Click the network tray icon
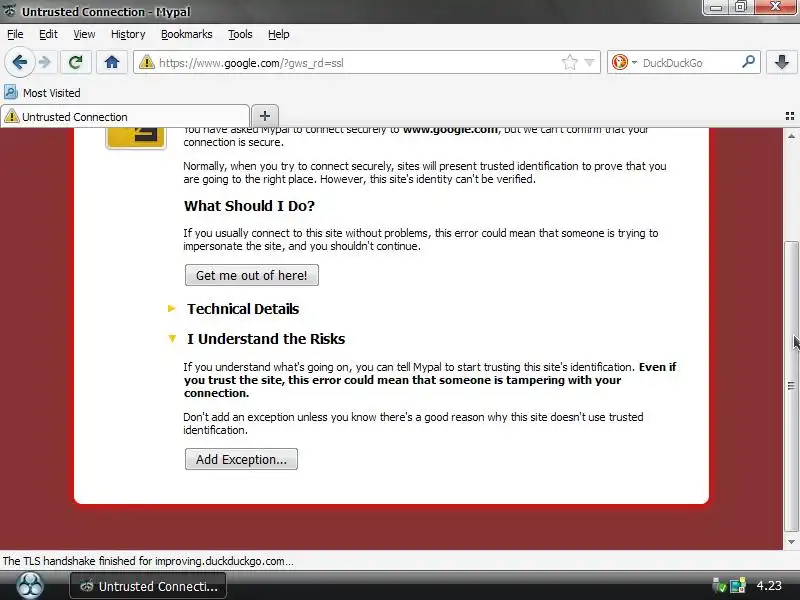The width and height of the screenshot is (800, 600). pyautogui.click(x=737, y=586)
